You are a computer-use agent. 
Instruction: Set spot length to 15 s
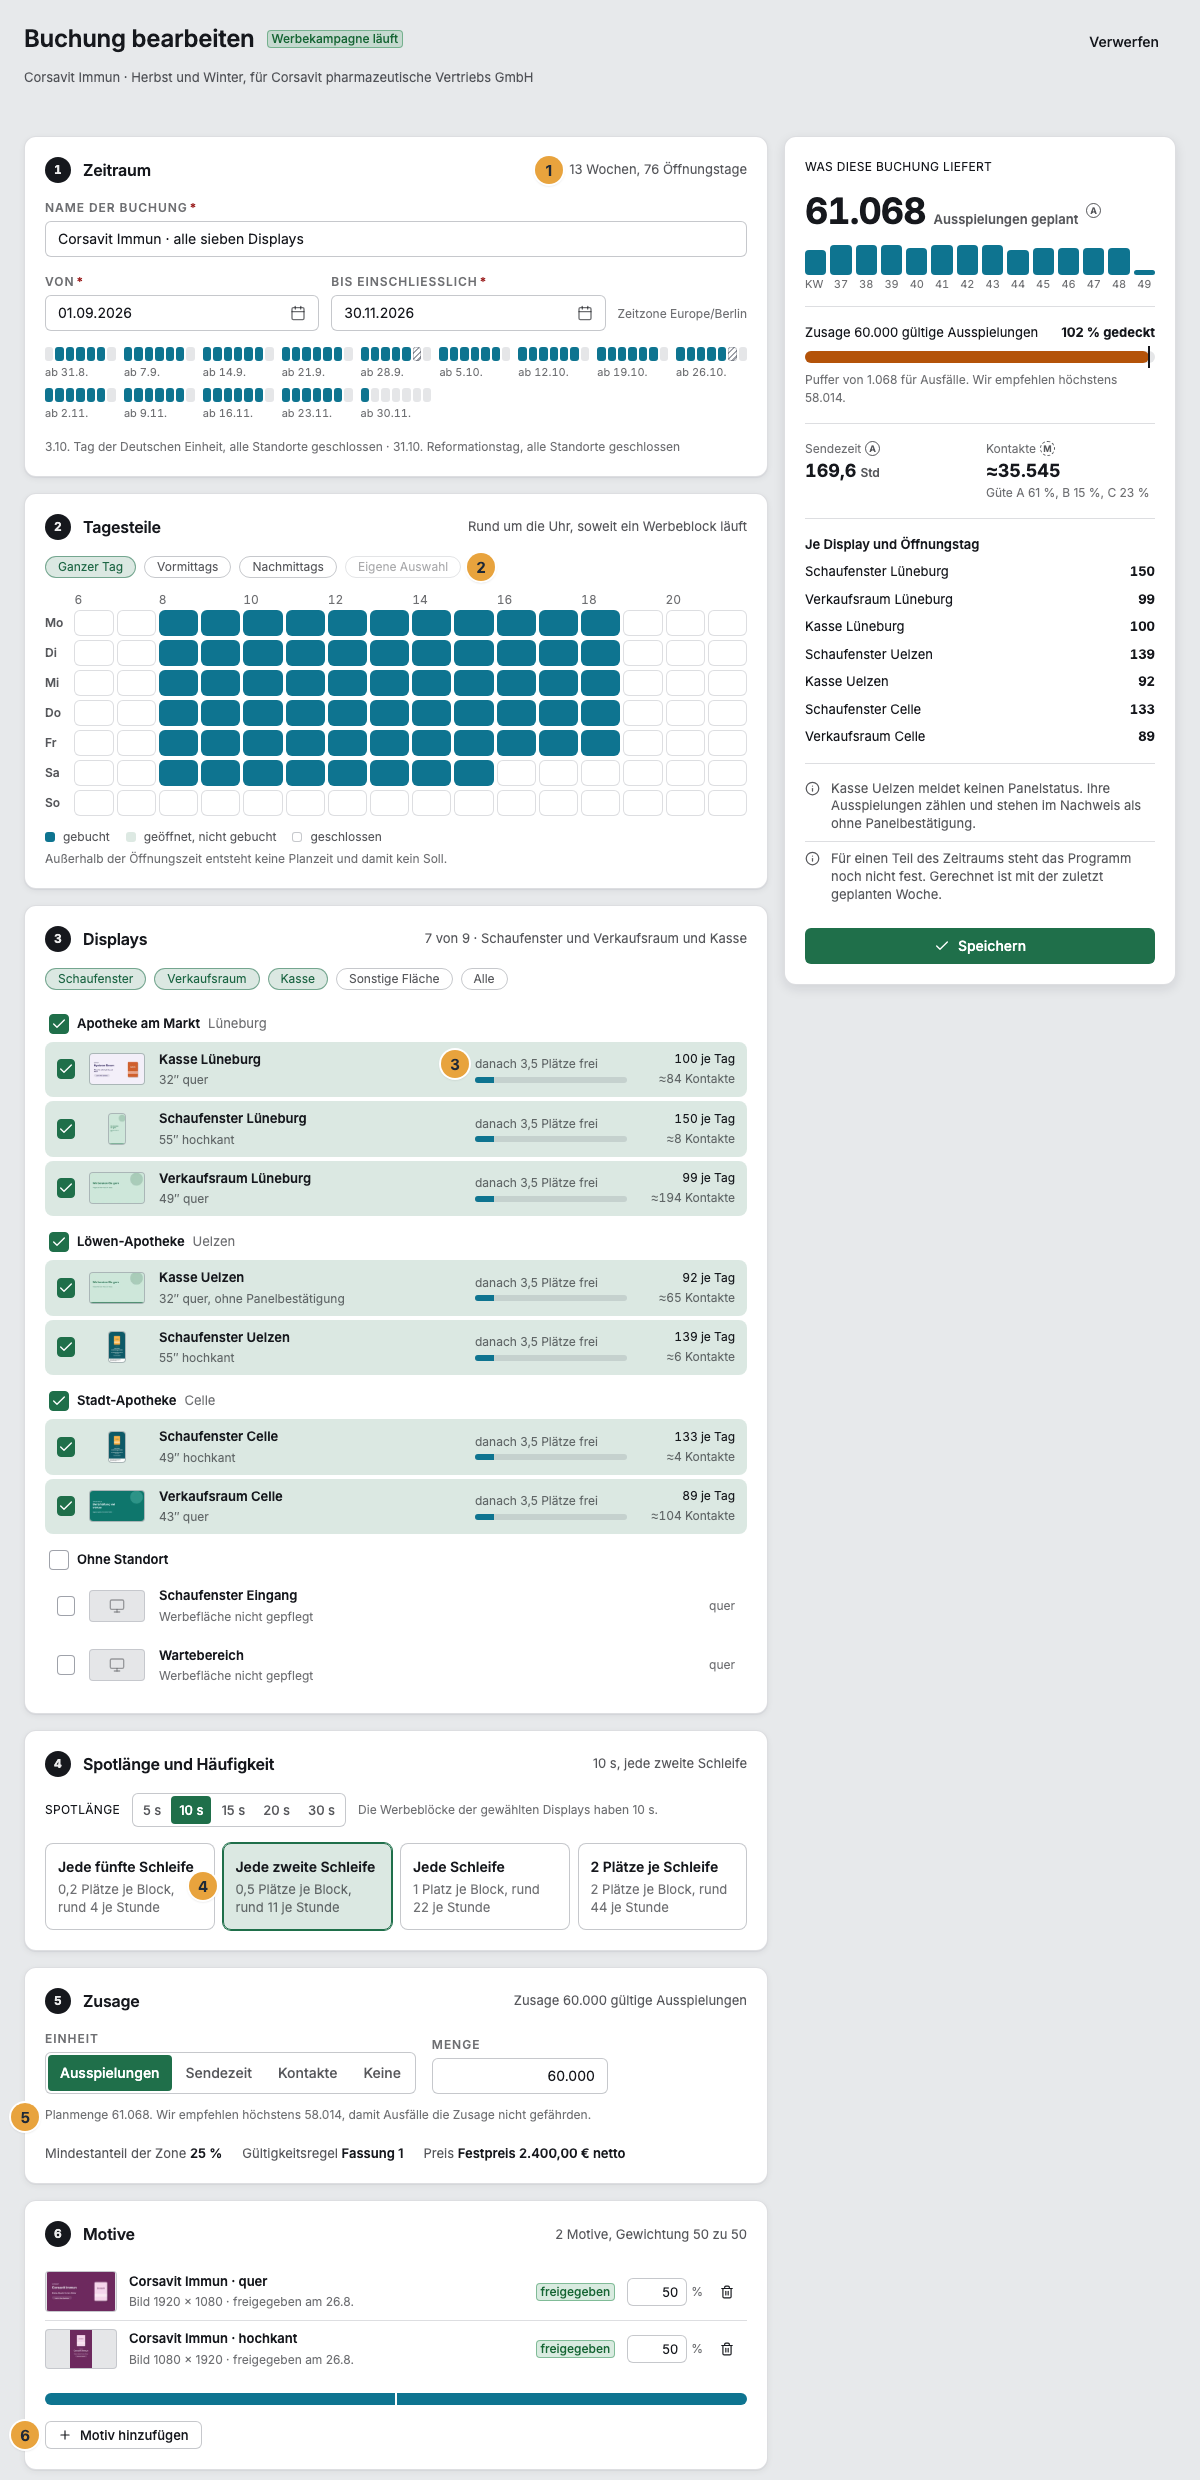tap(233, 1810)
